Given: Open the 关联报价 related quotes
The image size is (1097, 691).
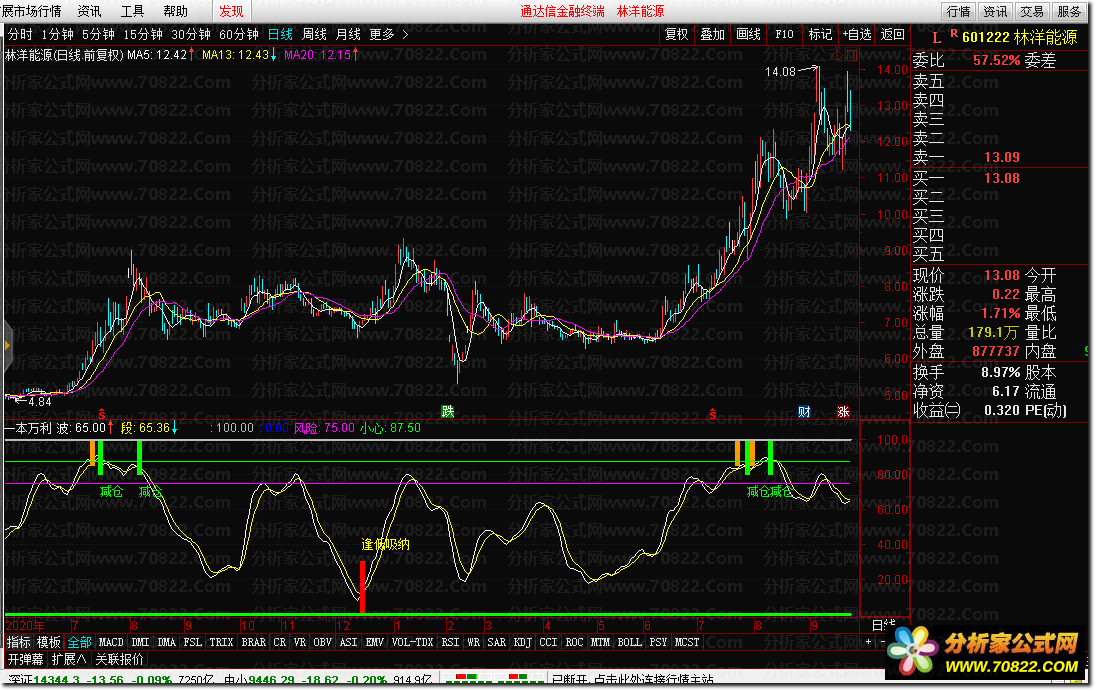Looking at the screenshot, I should [120, 659].
